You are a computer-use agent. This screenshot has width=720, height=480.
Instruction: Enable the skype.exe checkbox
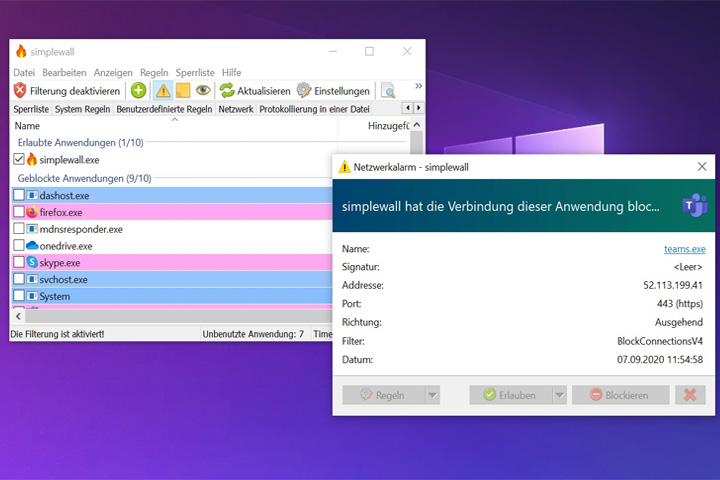tap(19, 262)
